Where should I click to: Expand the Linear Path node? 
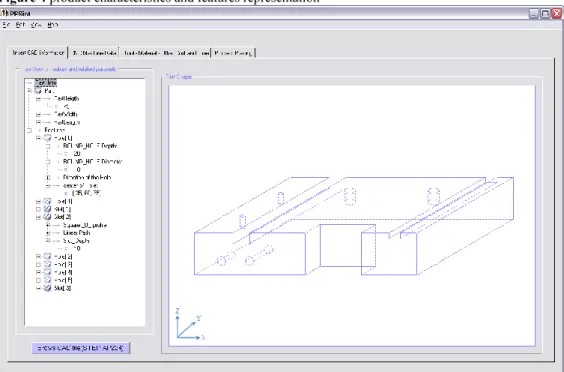pos(47,233)
